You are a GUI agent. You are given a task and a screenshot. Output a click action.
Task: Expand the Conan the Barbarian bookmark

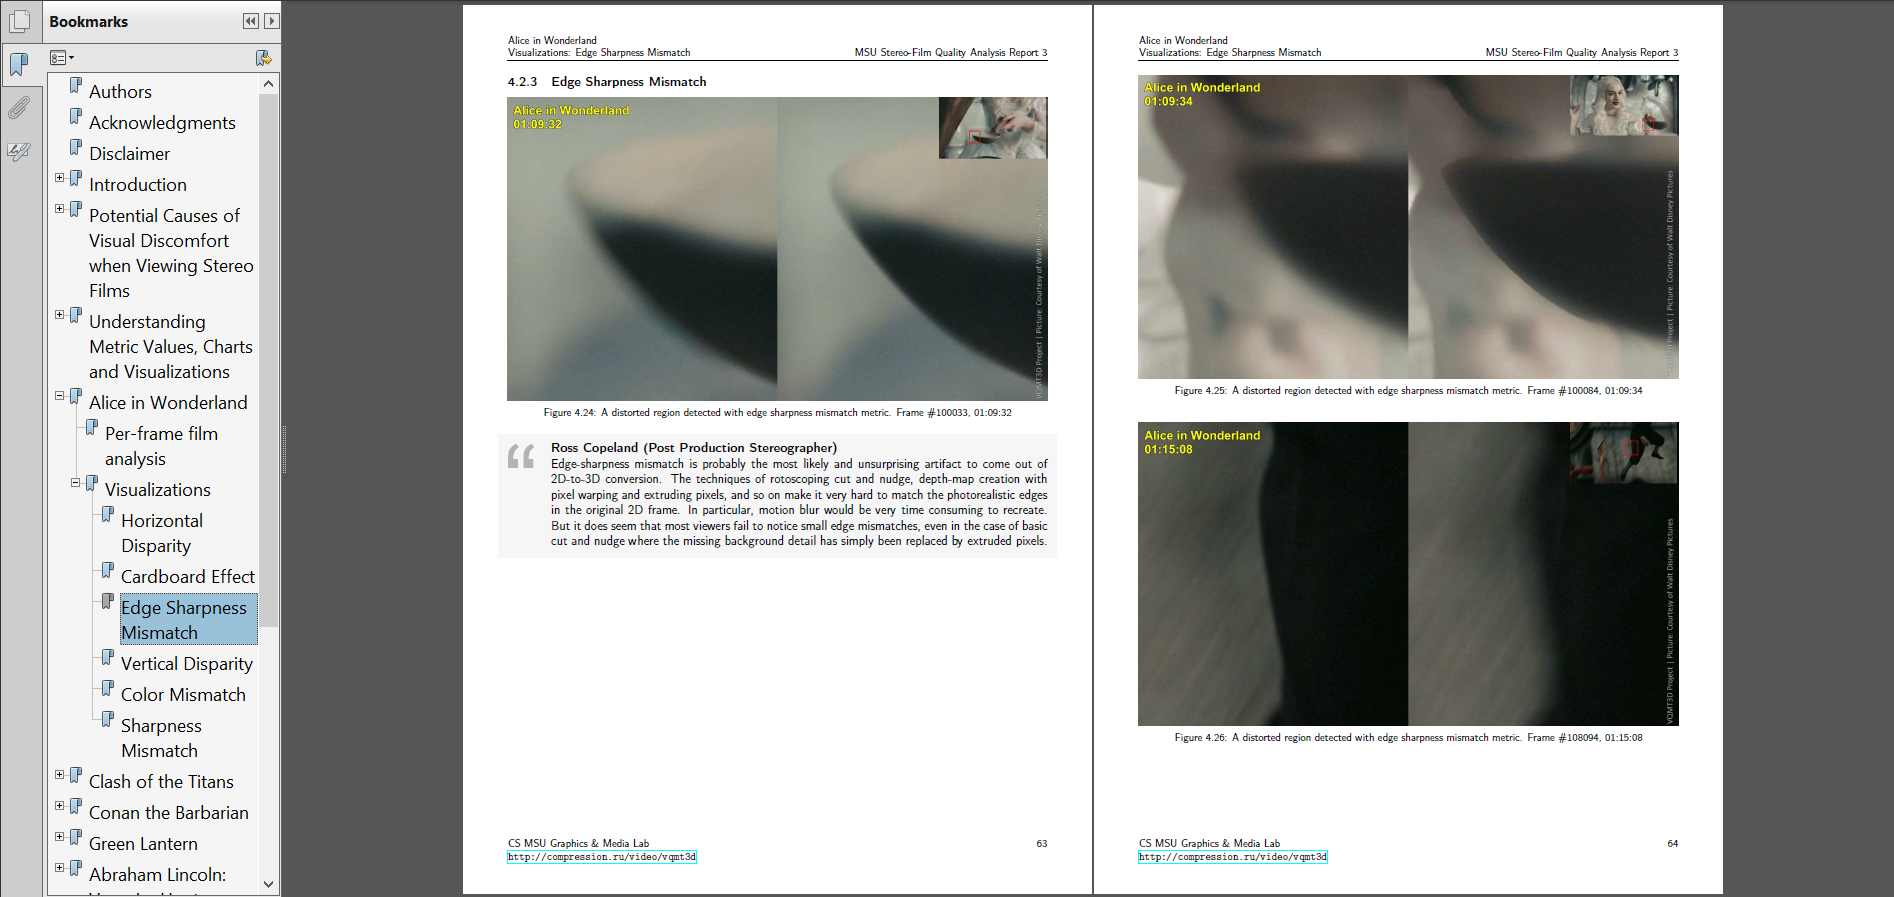(60, 806)
